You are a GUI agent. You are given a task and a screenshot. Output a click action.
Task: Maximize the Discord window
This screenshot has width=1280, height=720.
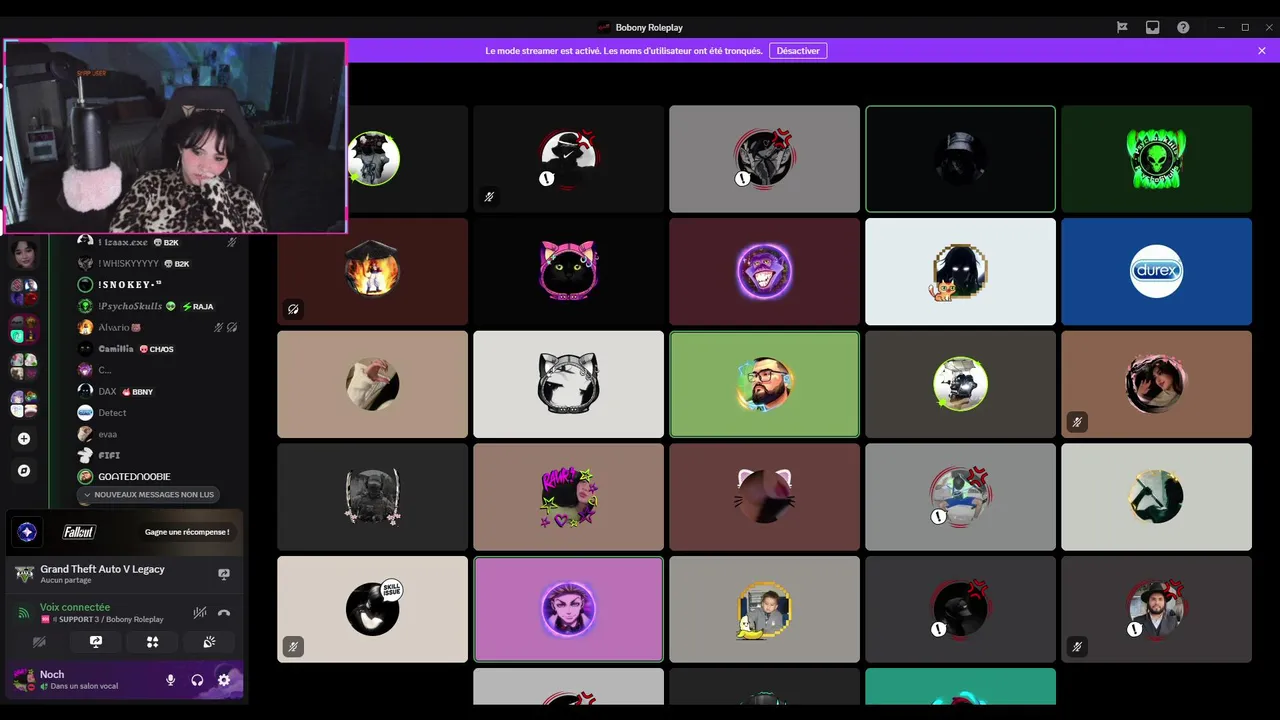(1245, 27)
